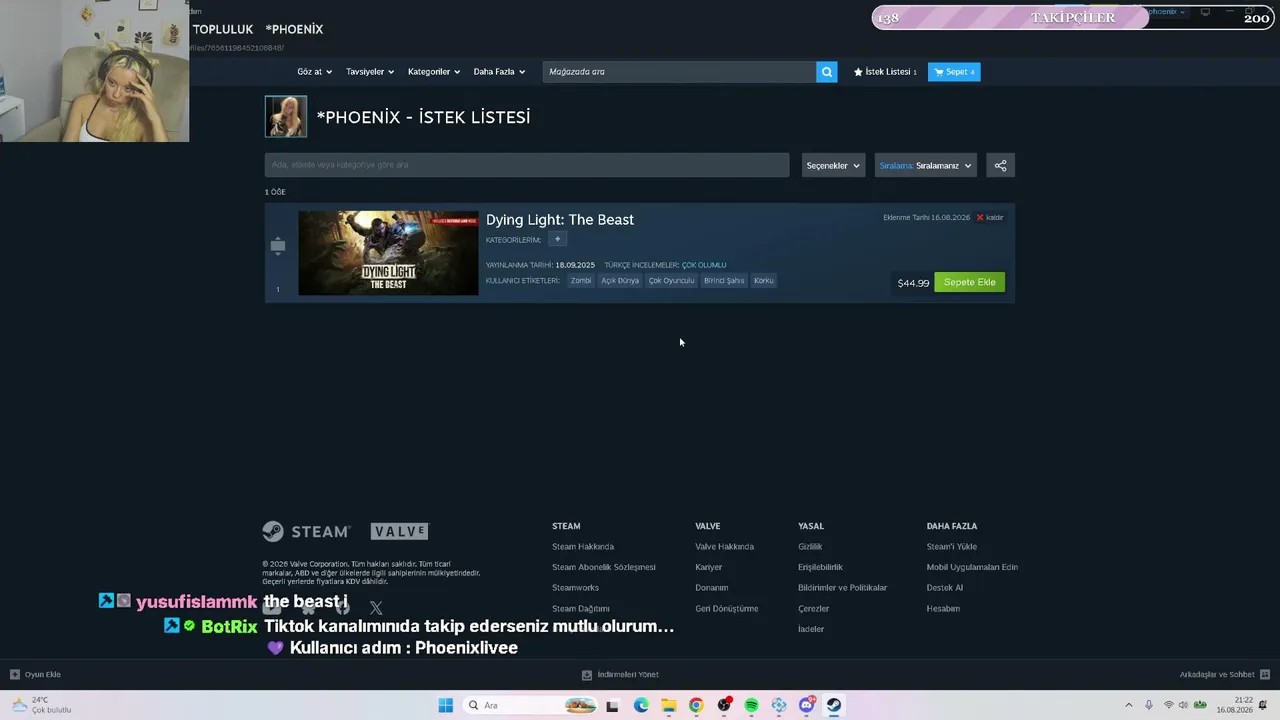
Task: Open the wishlist share icon
Action: pyautogui.click(x=1000, y=166)
